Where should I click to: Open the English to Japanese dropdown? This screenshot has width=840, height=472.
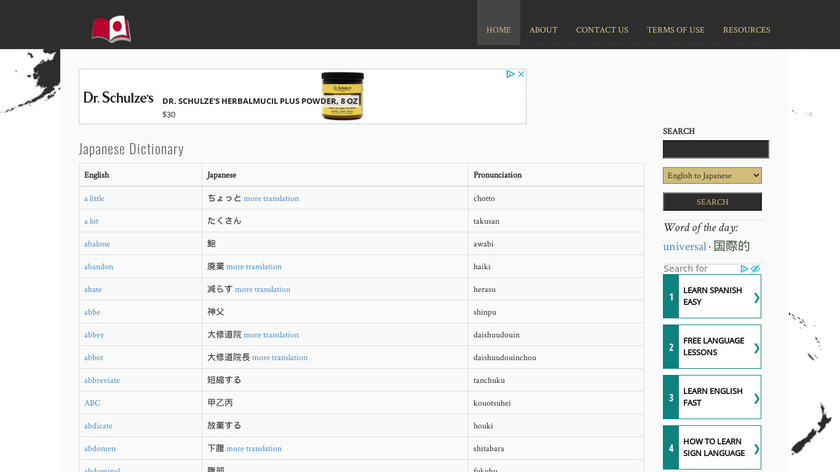click(712, 176)
